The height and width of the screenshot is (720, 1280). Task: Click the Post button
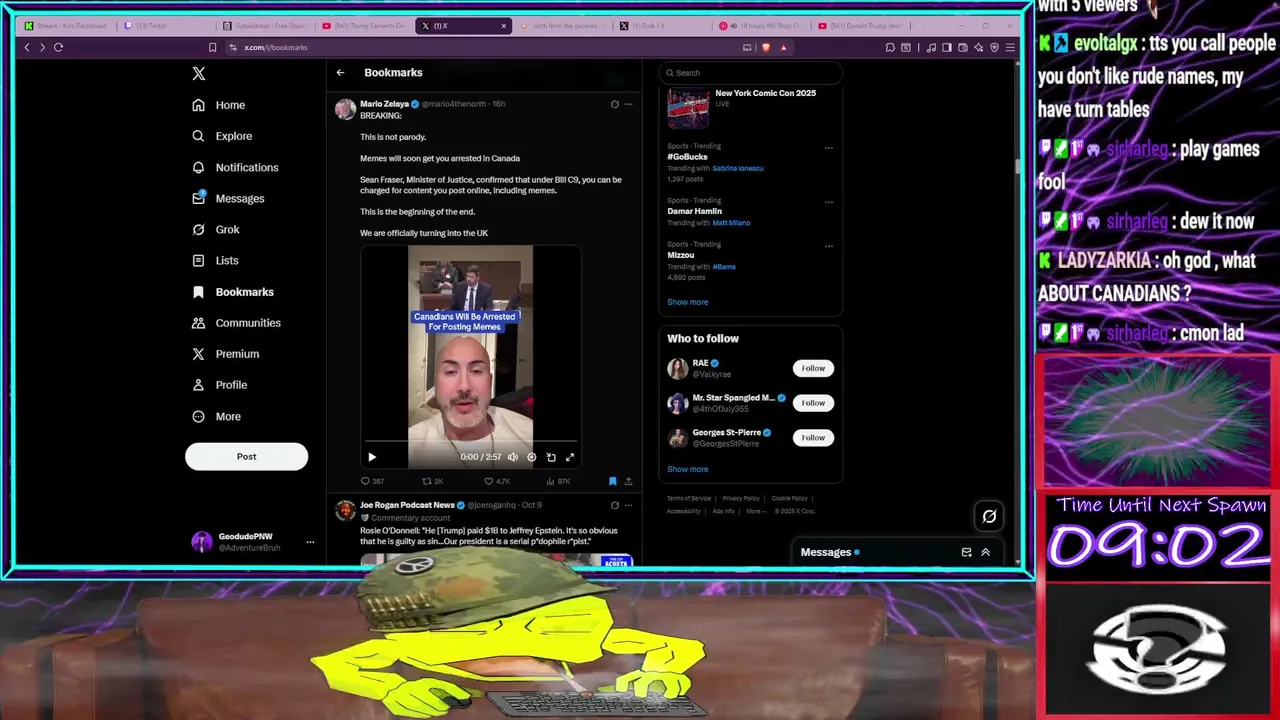pos(246,456)
